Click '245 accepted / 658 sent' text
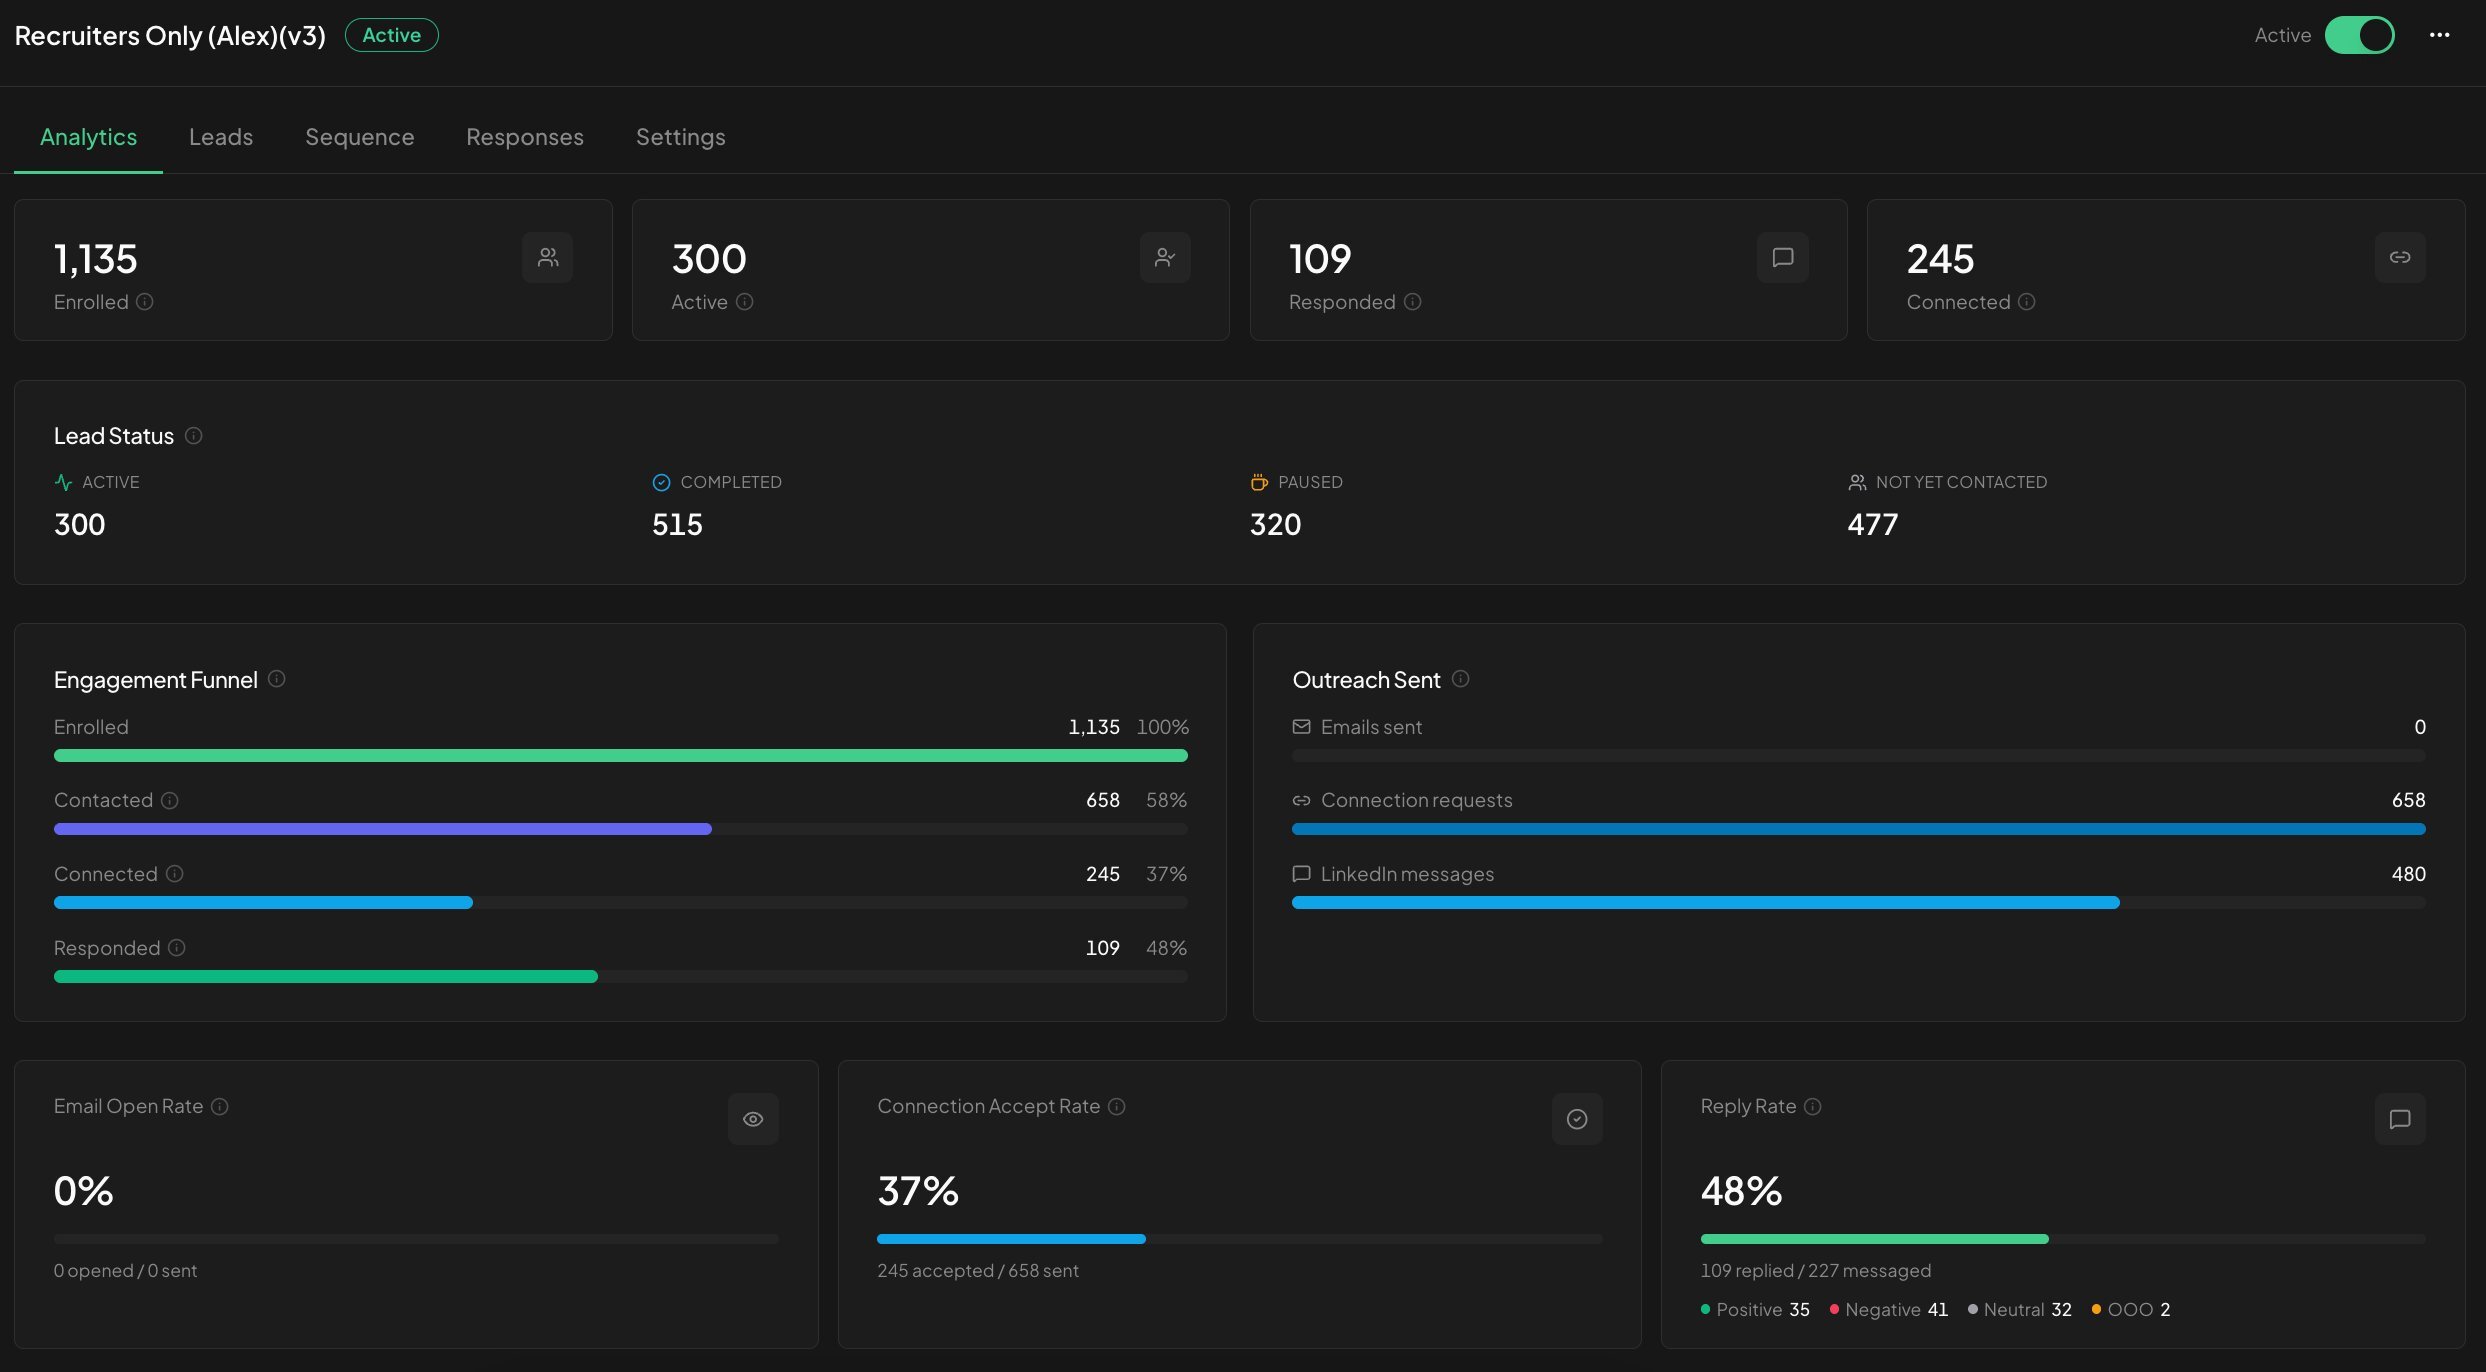The image size is (2486, 1372). pos(978,1271)
